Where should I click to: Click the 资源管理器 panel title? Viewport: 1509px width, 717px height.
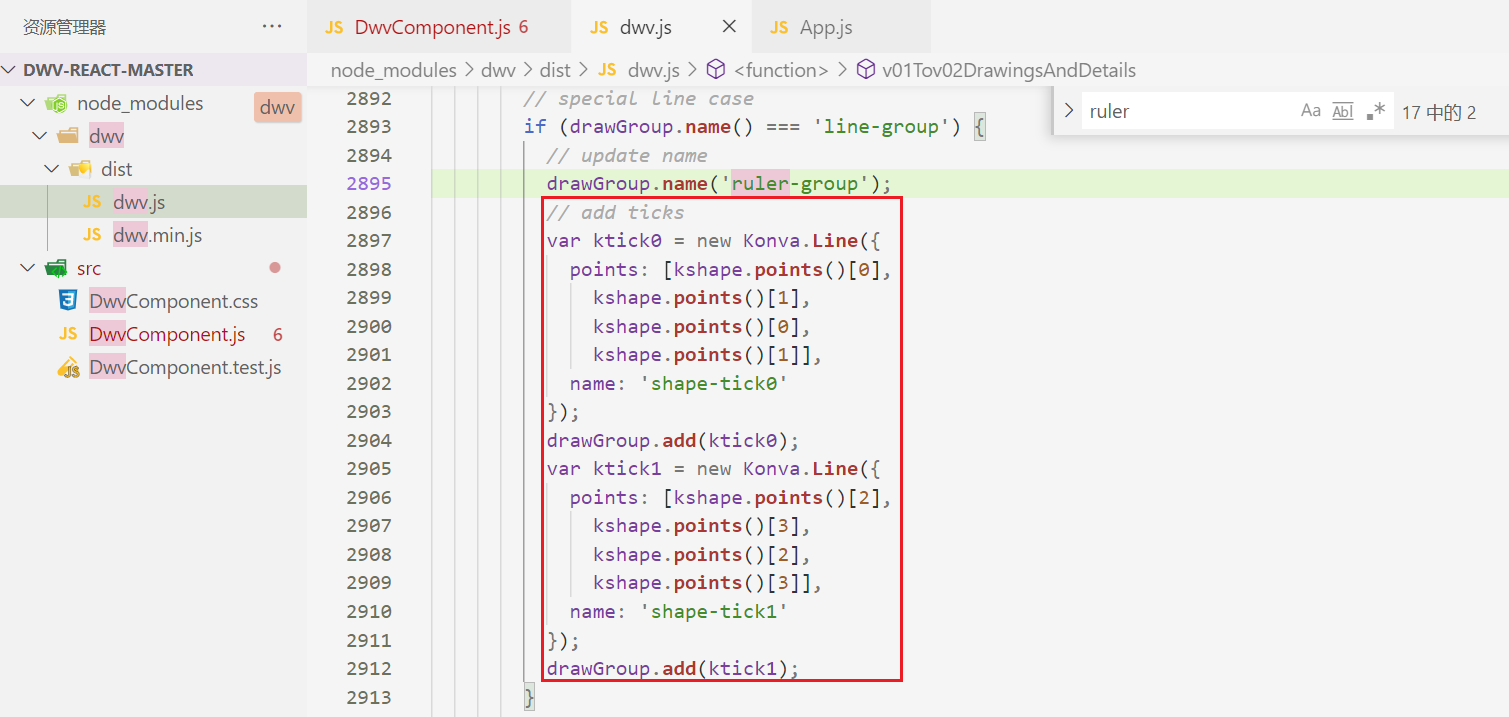(65, 27)
